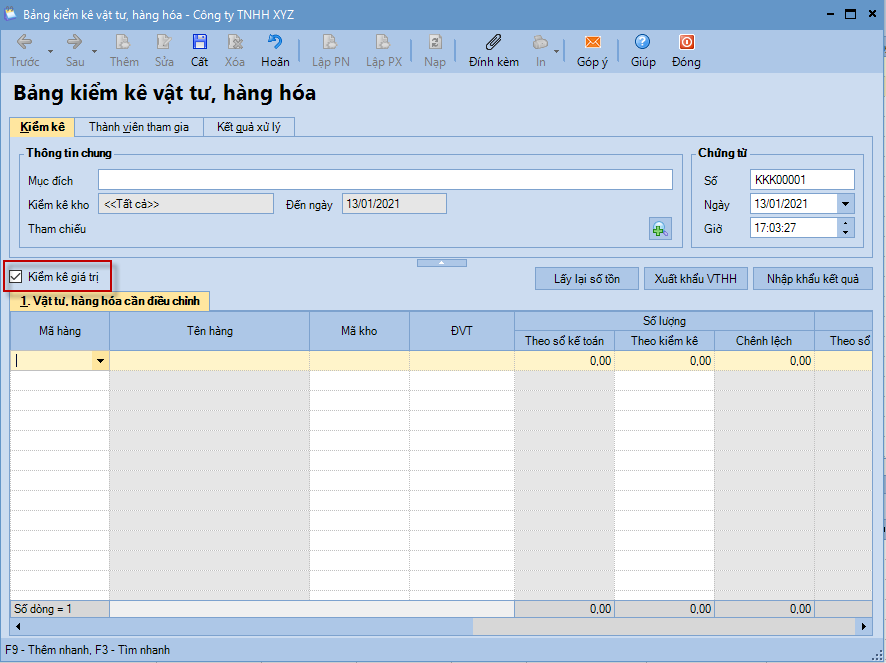Click the Lập PX toolbar icon
Viewport: 886px width, 663px height.
tap(383, 42)
